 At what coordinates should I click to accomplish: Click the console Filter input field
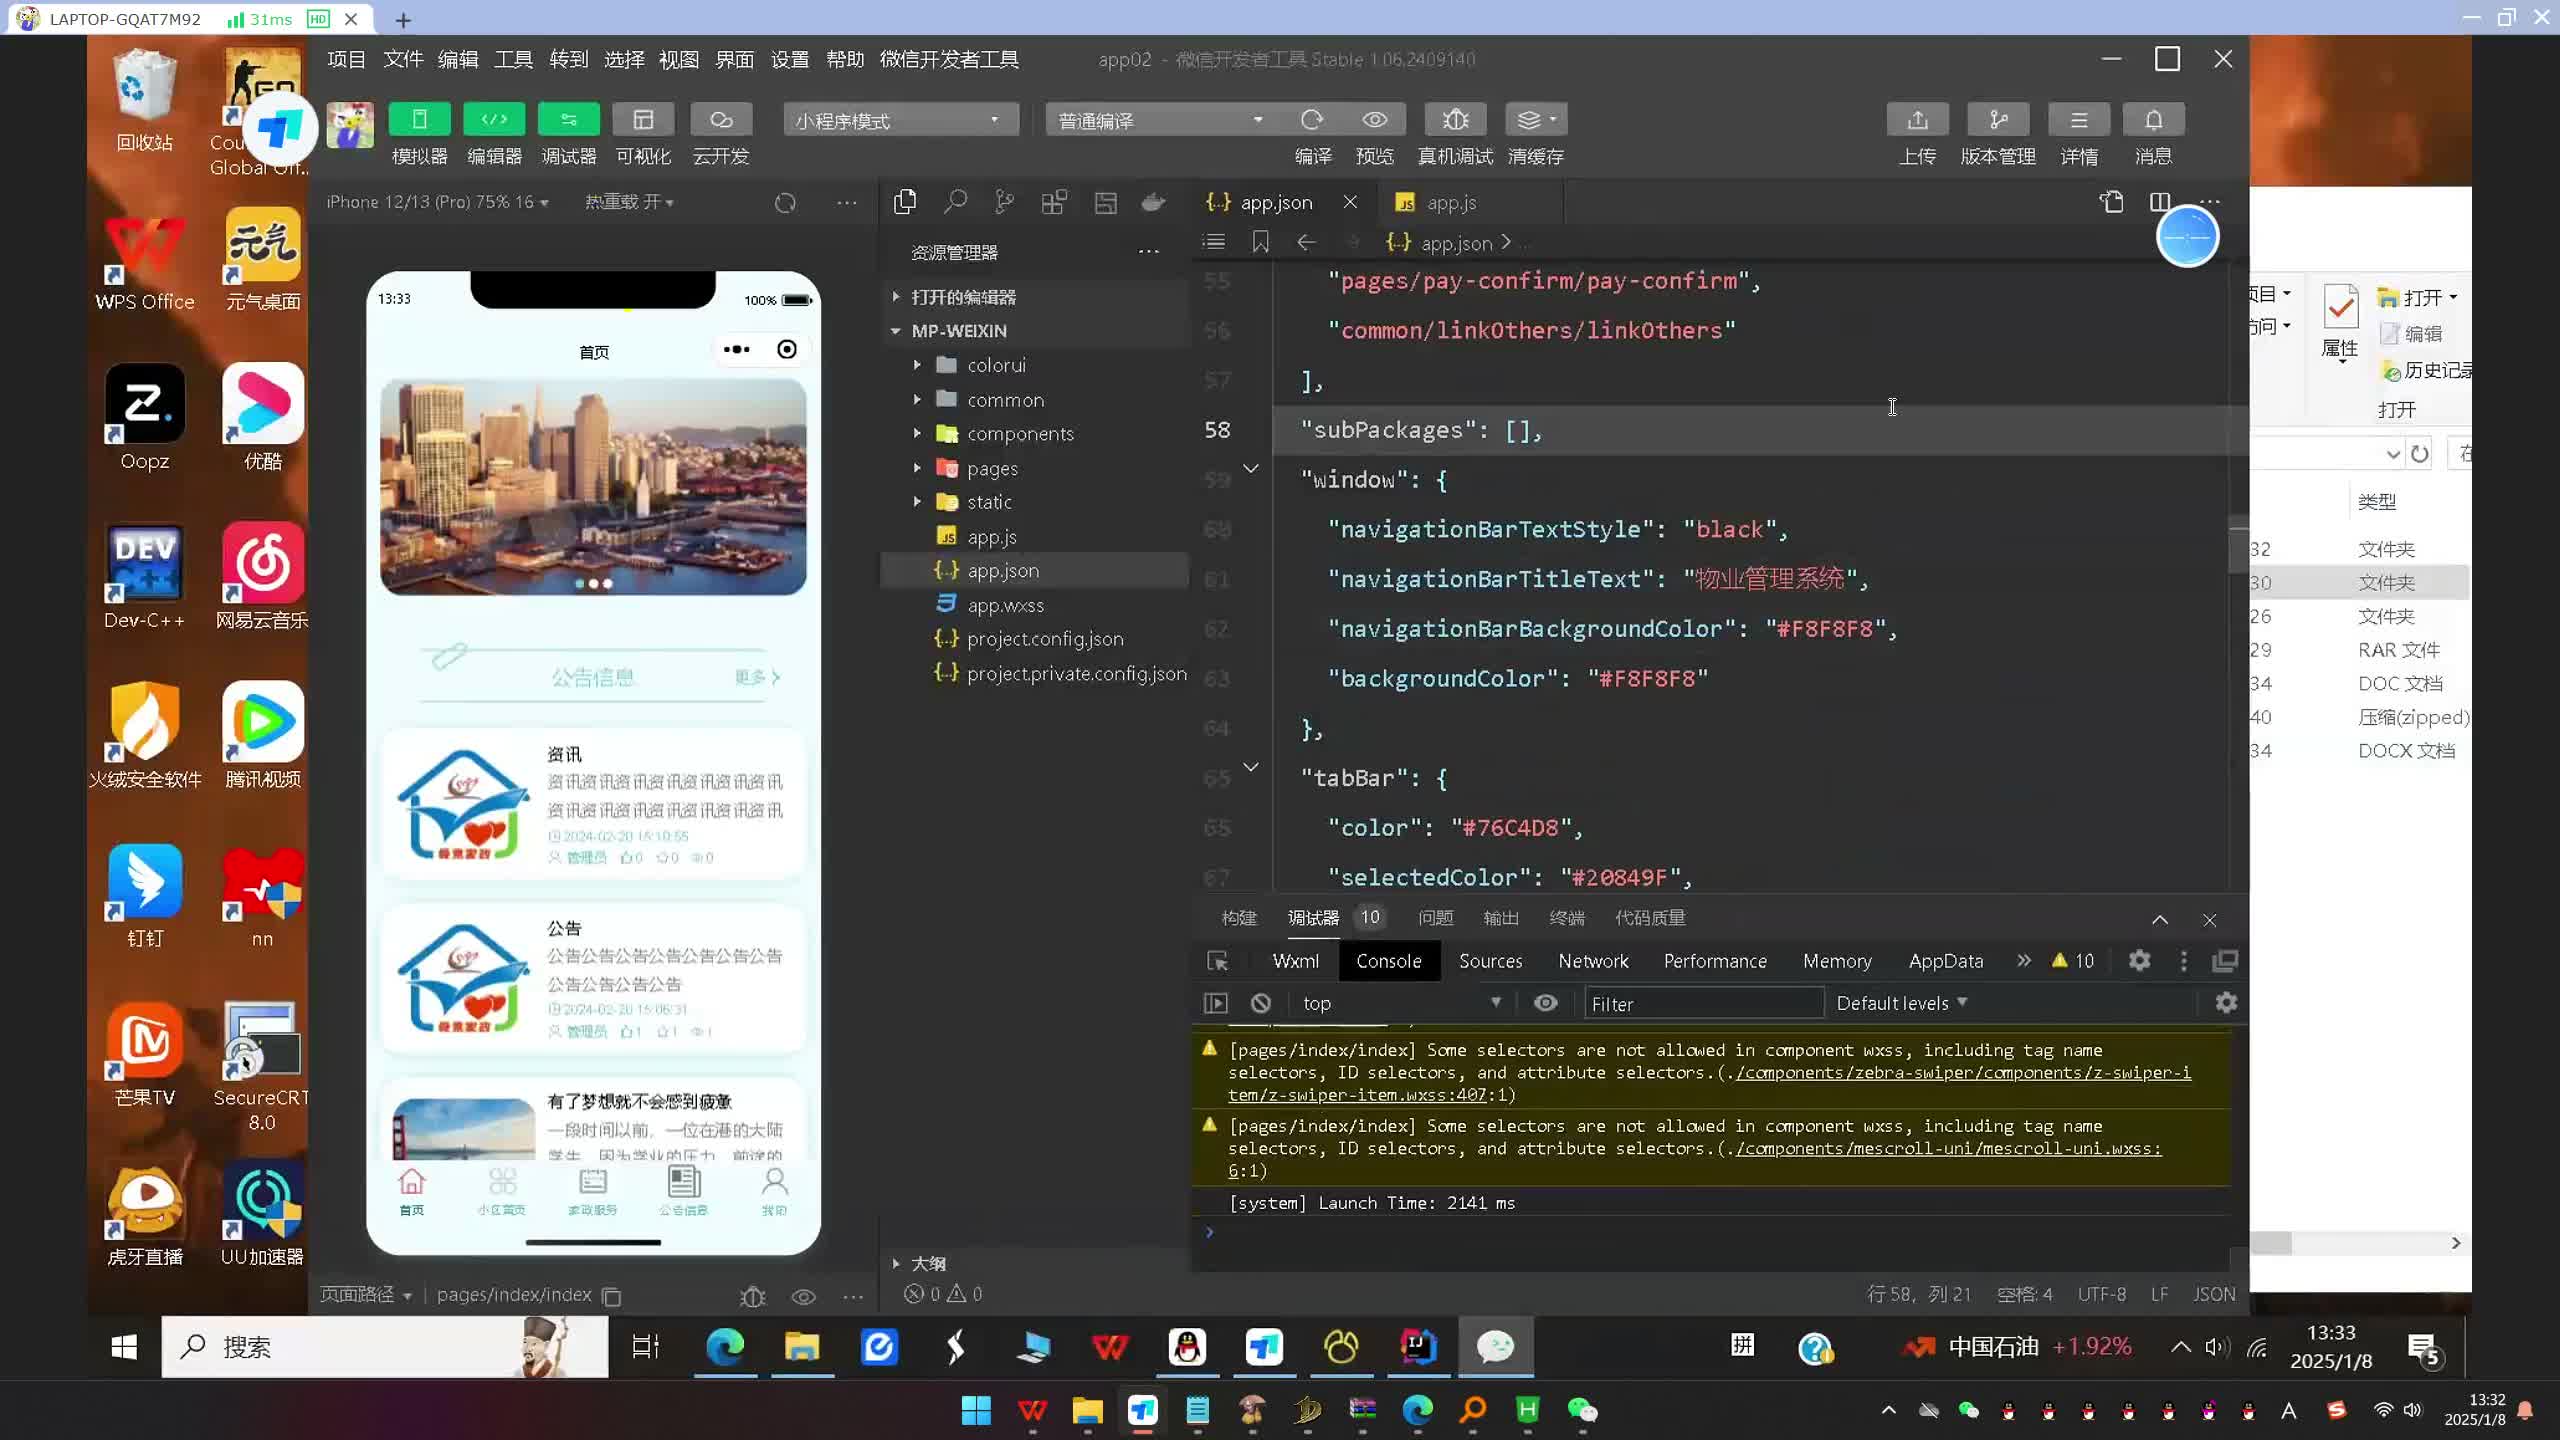(x=1703, y=1003)
